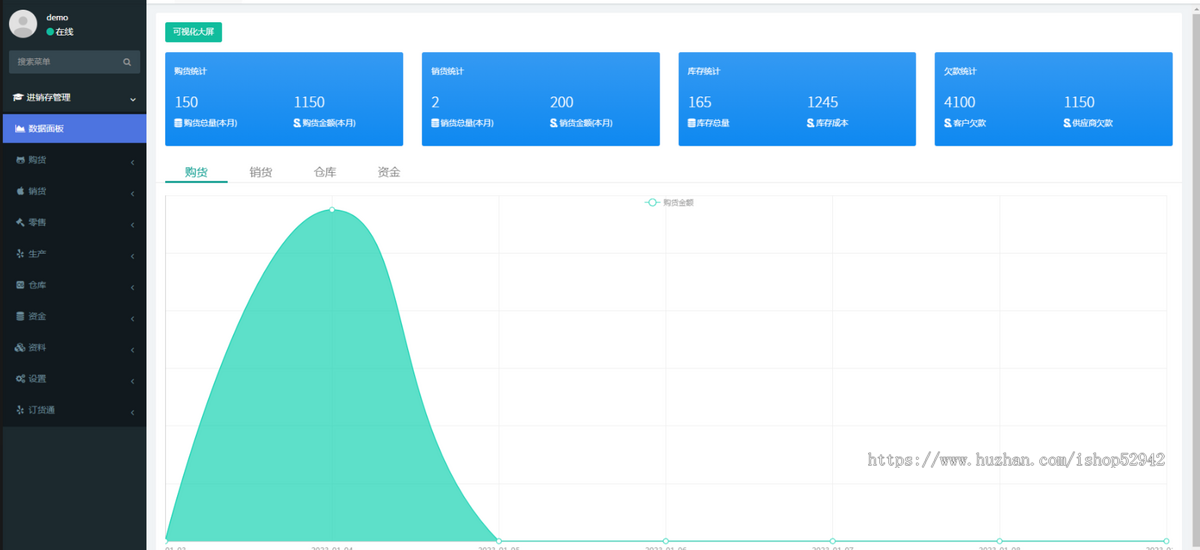Screen dimensions: 1200x550
Task: Click the 2023-01-05 baseline data point
Action: 499,541
